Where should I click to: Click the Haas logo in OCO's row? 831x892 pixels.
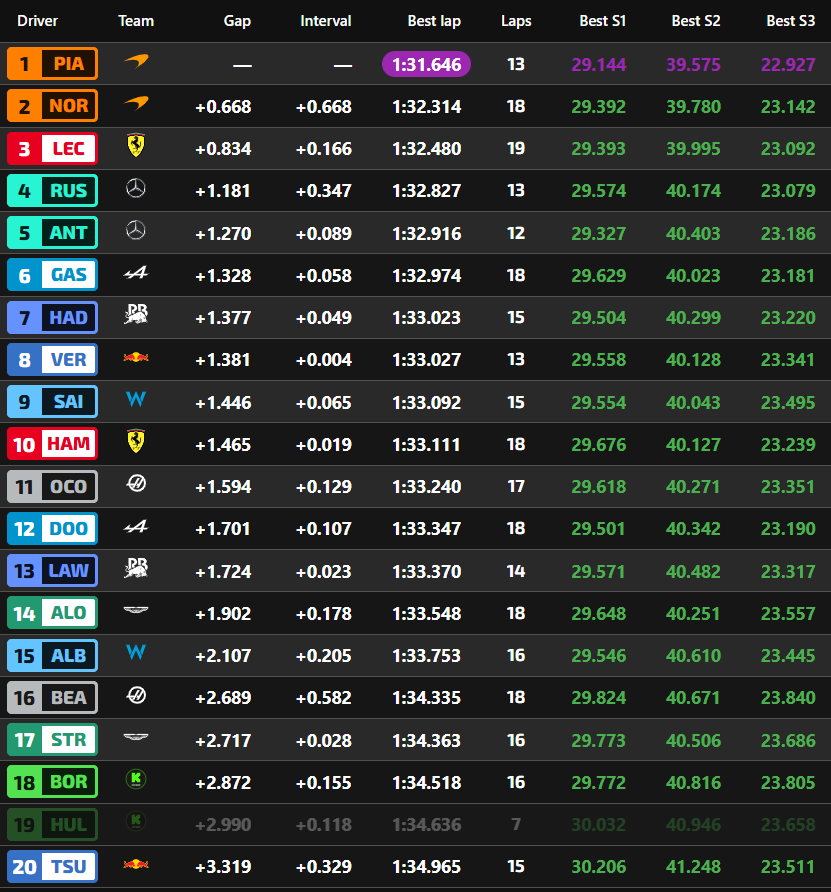click(x=136, y=484)
